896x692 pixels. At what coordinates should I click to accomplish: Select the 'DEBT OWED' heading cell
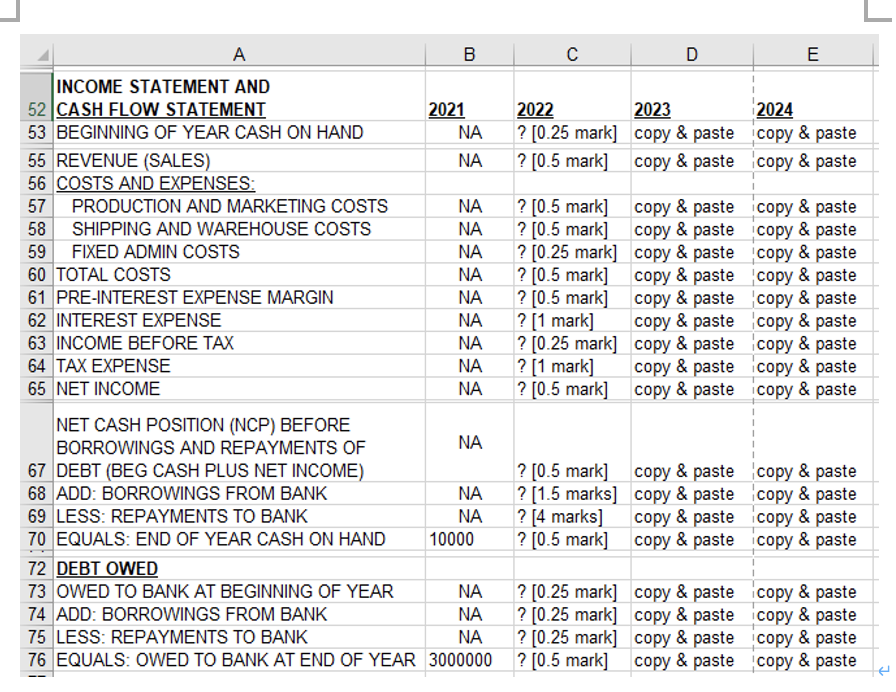tap(239, 569)
